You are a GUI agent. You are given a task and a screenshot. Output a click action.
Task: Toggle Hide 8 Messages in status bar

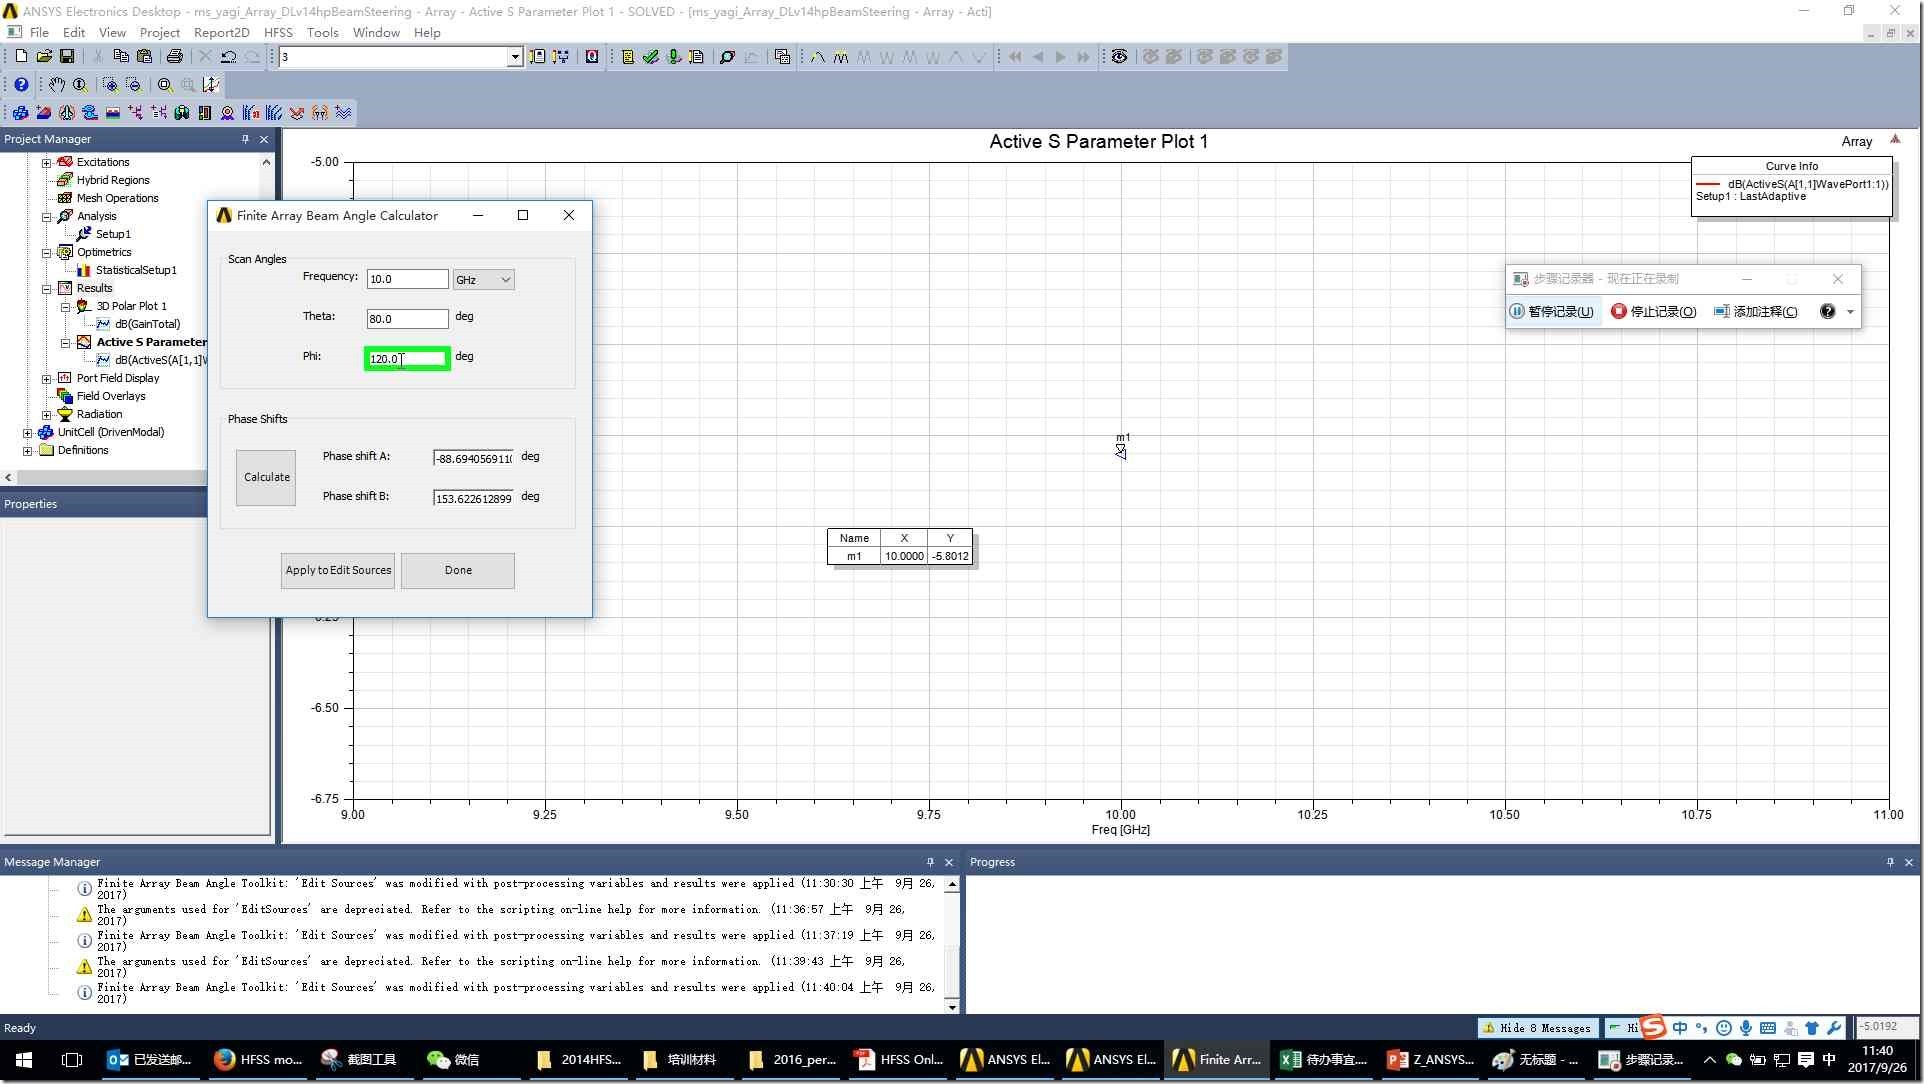click(x=1536, y=1028)
